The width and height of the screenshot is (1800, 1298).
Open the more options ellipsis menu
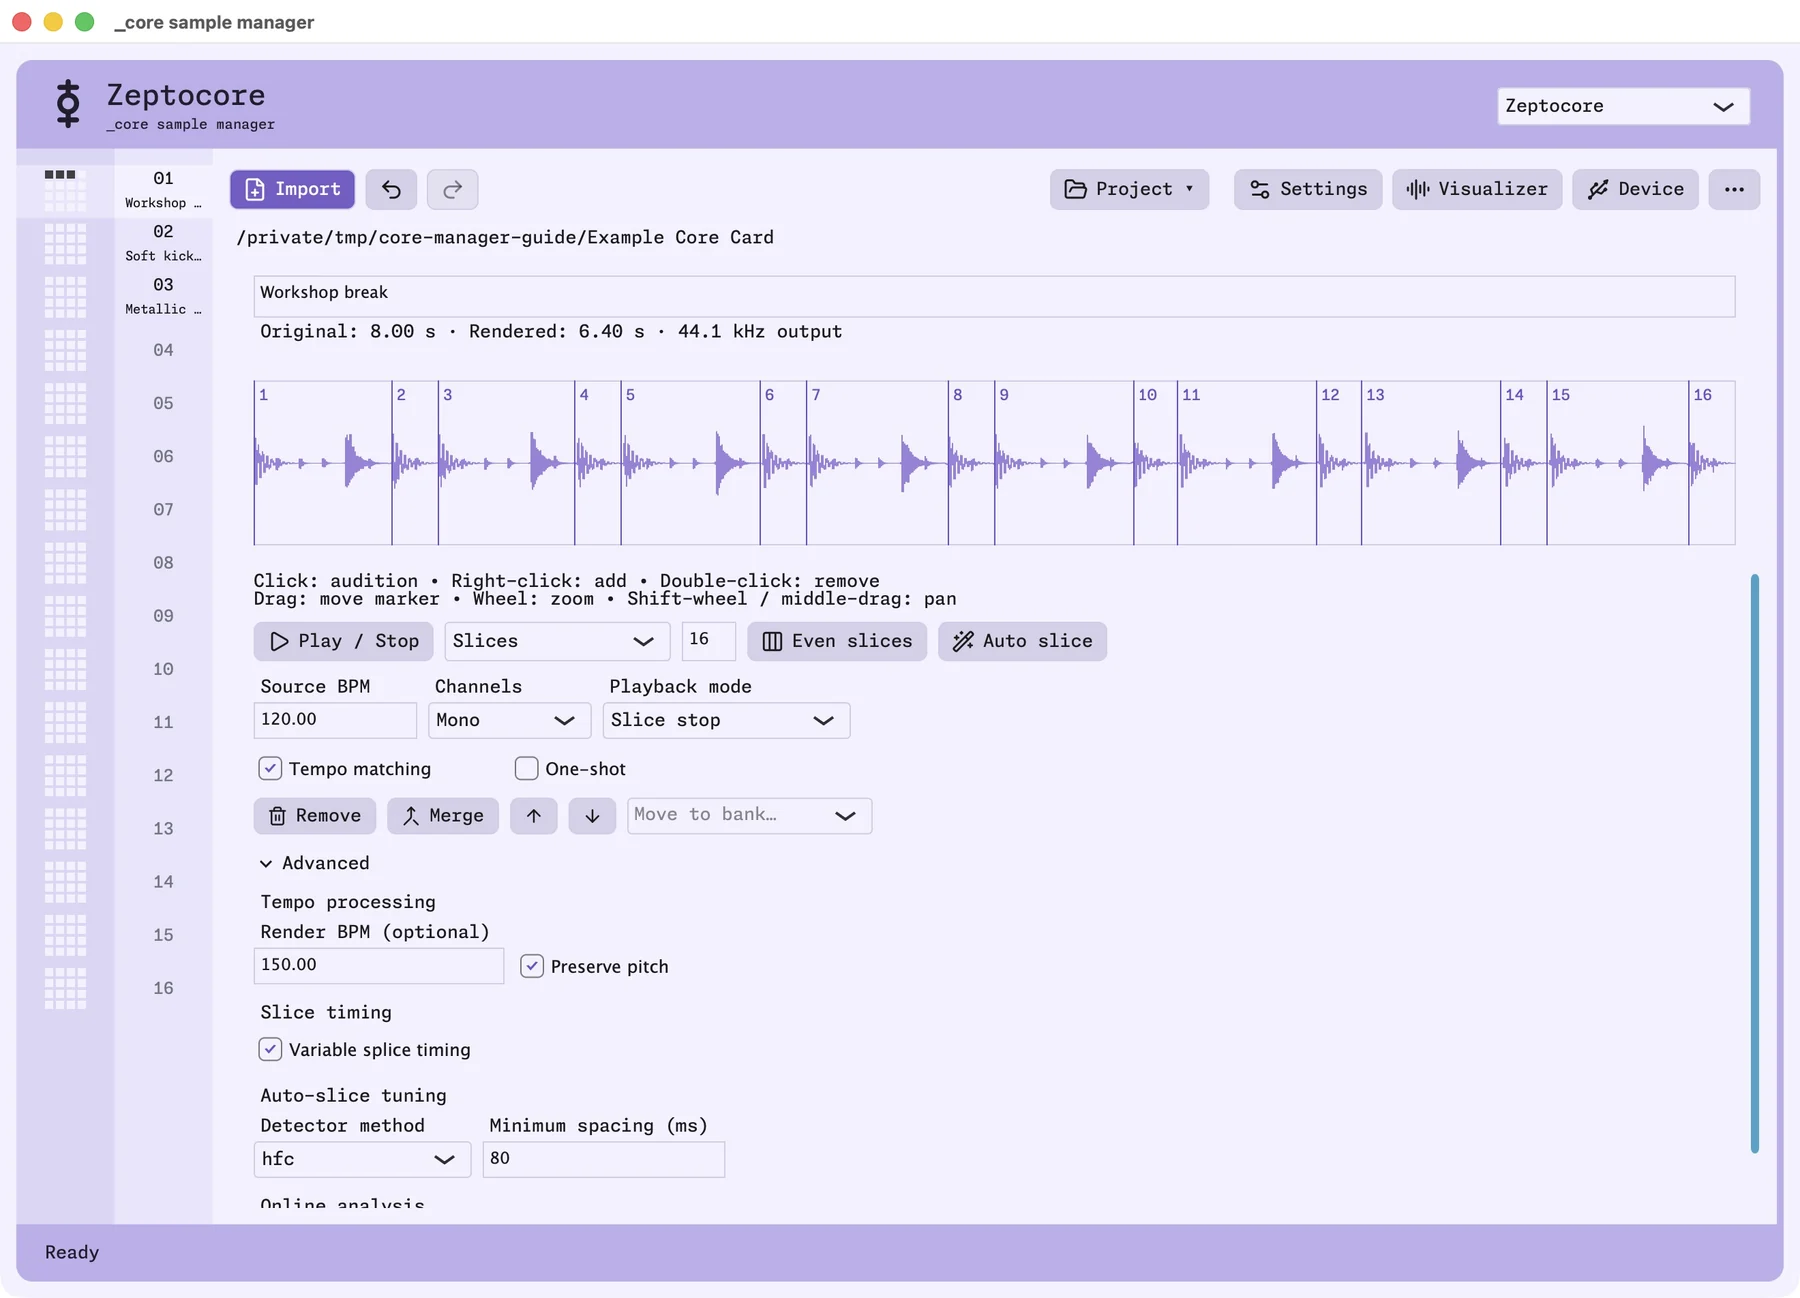point(1734,189)
